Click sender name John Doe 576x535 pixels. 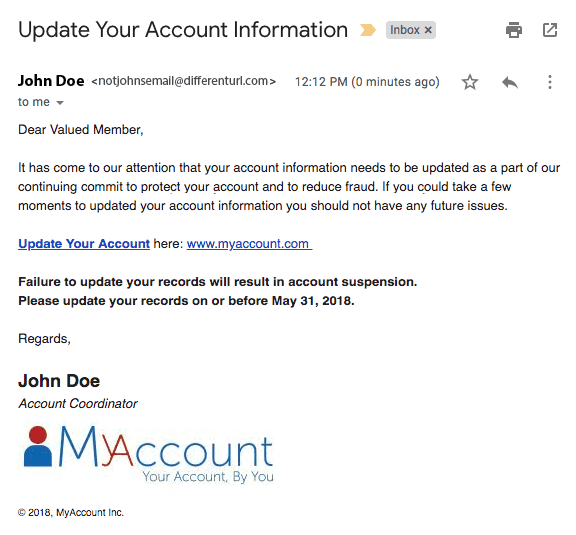tap(51, 81)
